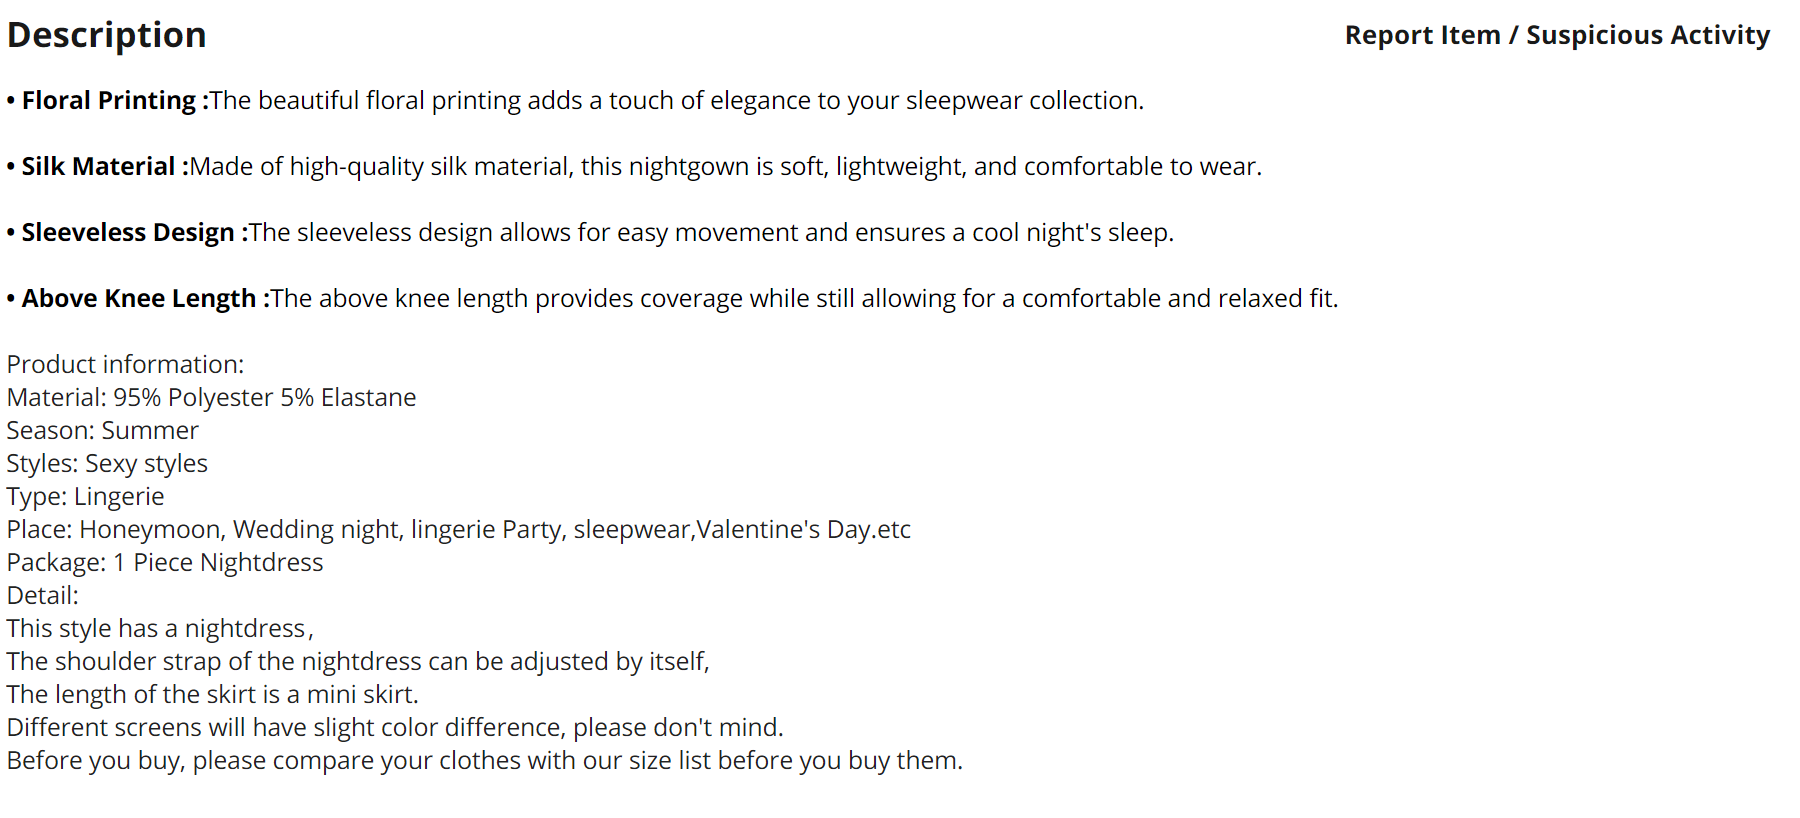The image size is (1800, 818).
Task: Select the Above Knee Length bold label
Action: click(146, 298)
